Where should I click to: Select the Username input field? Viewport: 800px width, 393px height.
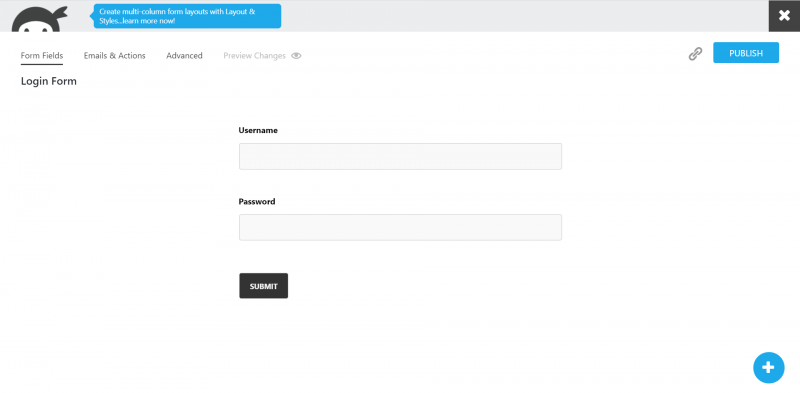click(x=401, y=156)
